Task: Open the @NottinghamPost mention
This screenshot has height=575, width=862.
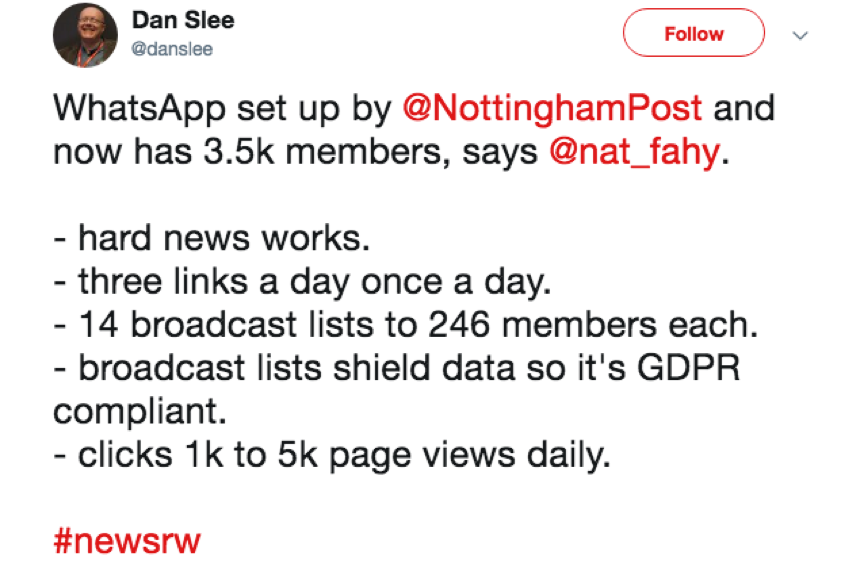Action: click(552, 108)
